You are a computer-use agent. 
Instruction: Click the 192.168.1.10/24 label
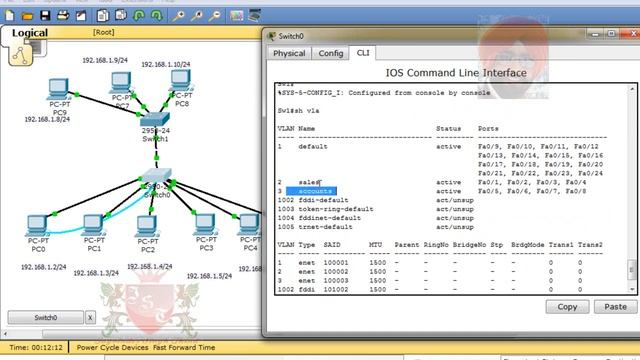(x=166, y=64)
